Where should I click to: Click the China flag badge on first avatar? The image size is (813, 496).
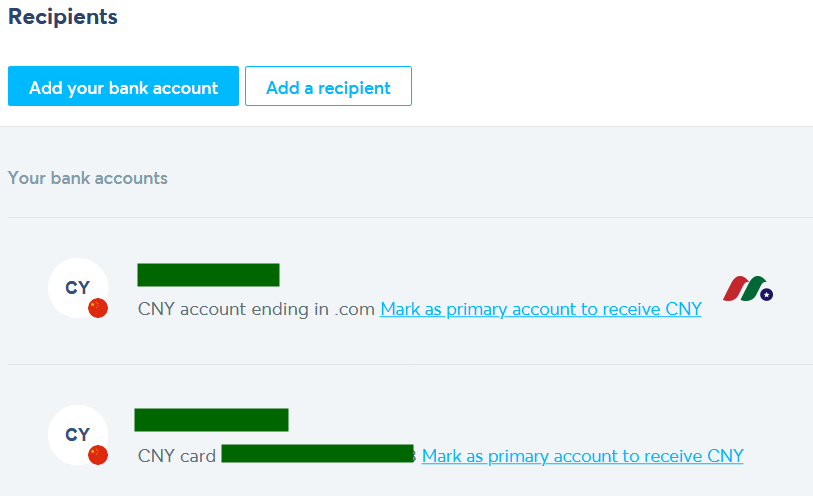click(x=98, y=308)
